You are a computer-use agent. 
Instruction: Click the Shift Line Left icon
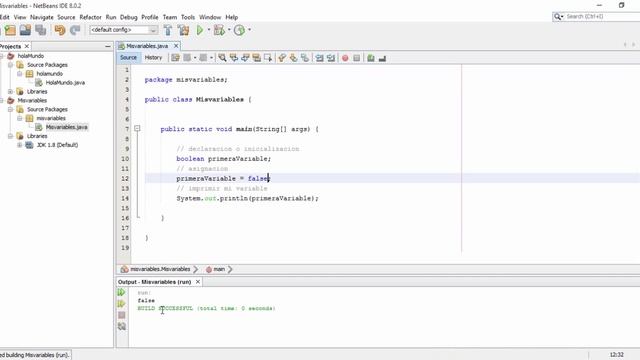pos(319,58)
